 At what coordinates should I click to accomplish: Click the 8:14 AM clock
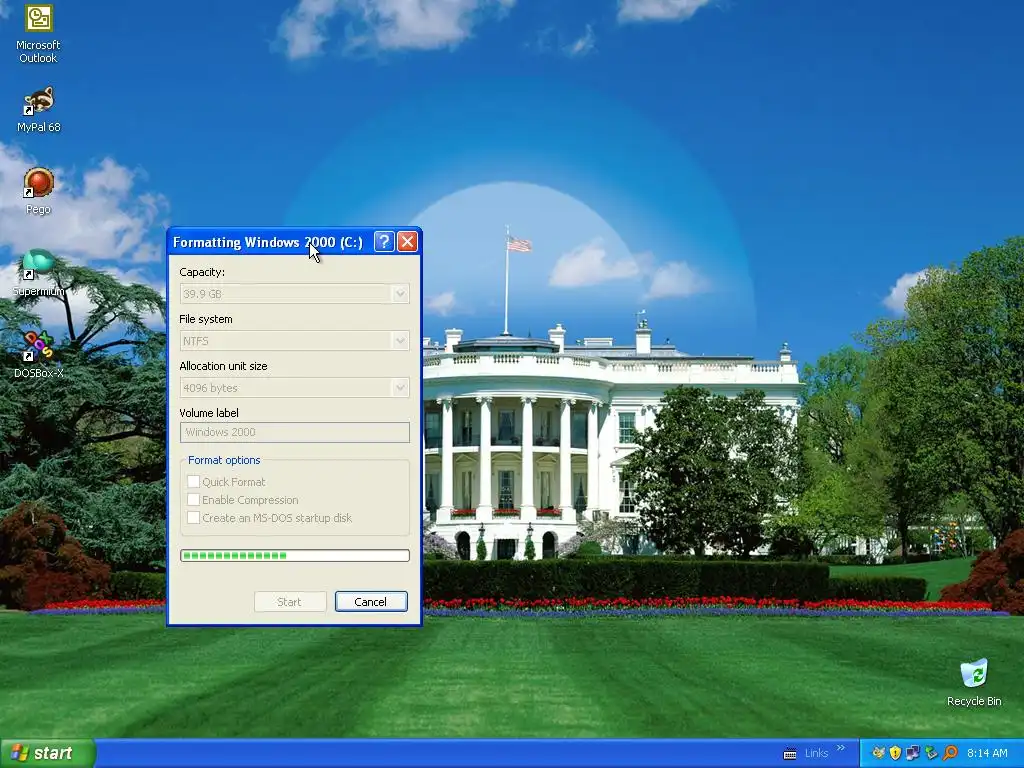[987, 753]
